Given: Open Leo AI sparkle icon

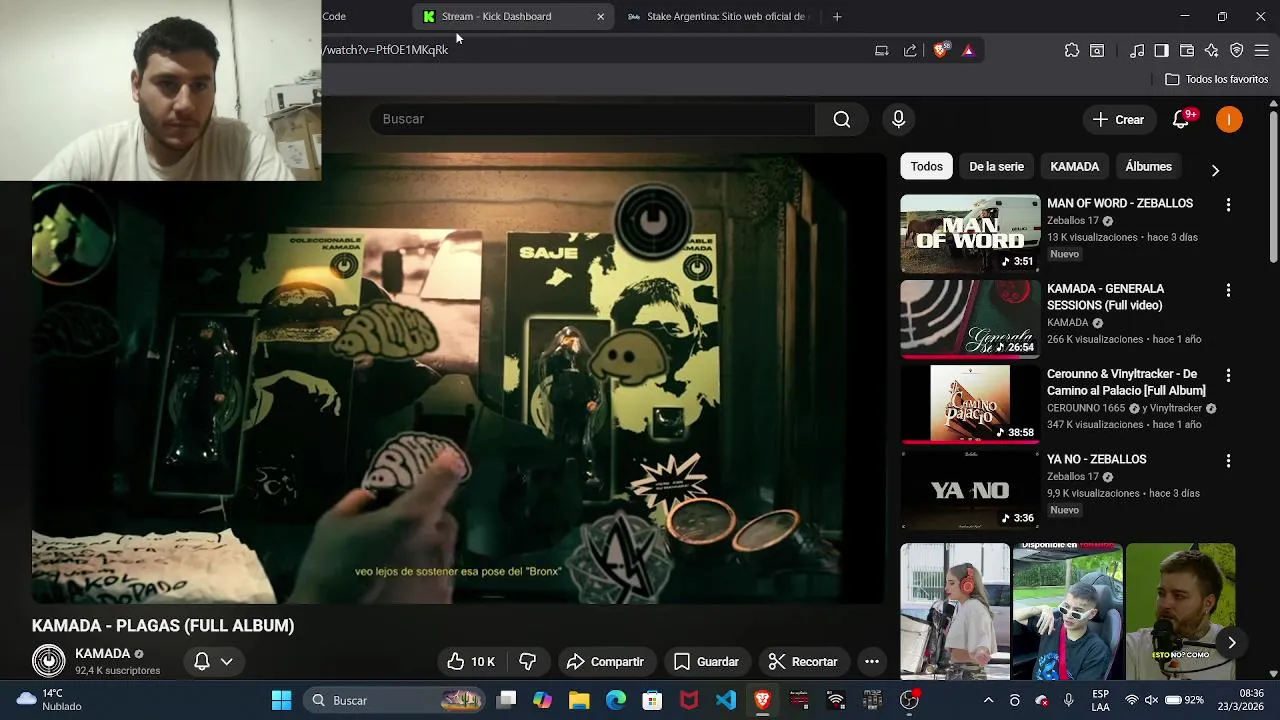Looking at the screenshot, I should pyautogui.click(x=1212, y=50).
